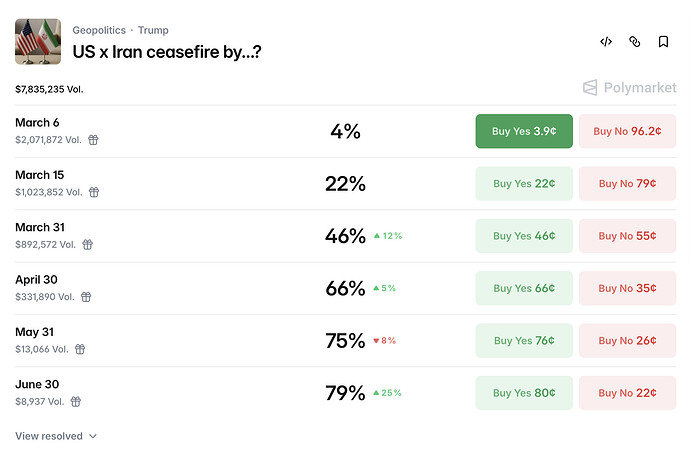Open the Geopolitics category

99,30
